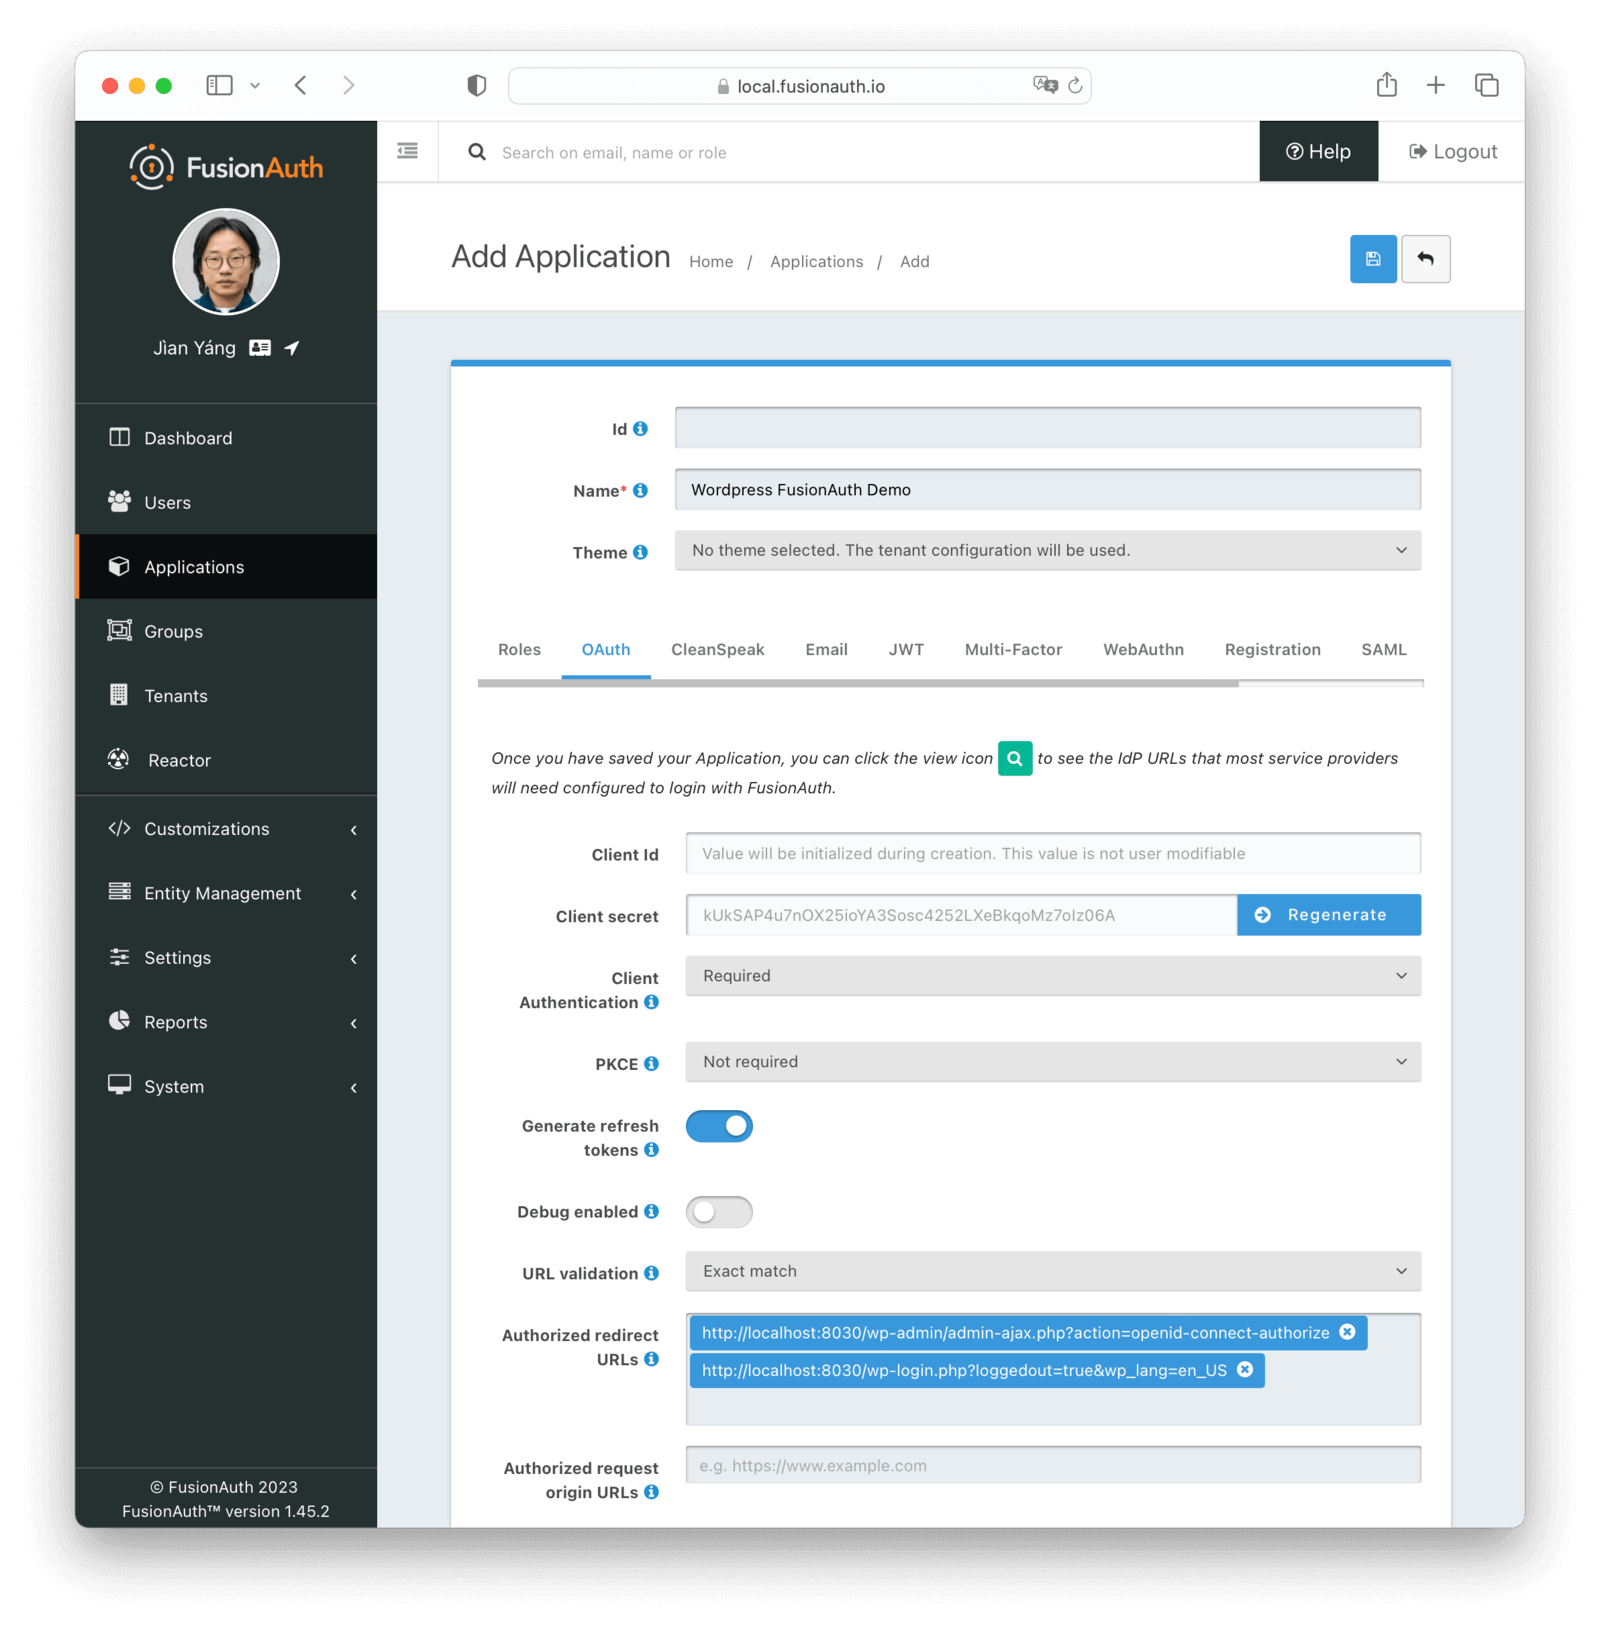Viewport: 1600px width, 1627px height.
Task: Open Reactor in sidebar
Action: 226,760
